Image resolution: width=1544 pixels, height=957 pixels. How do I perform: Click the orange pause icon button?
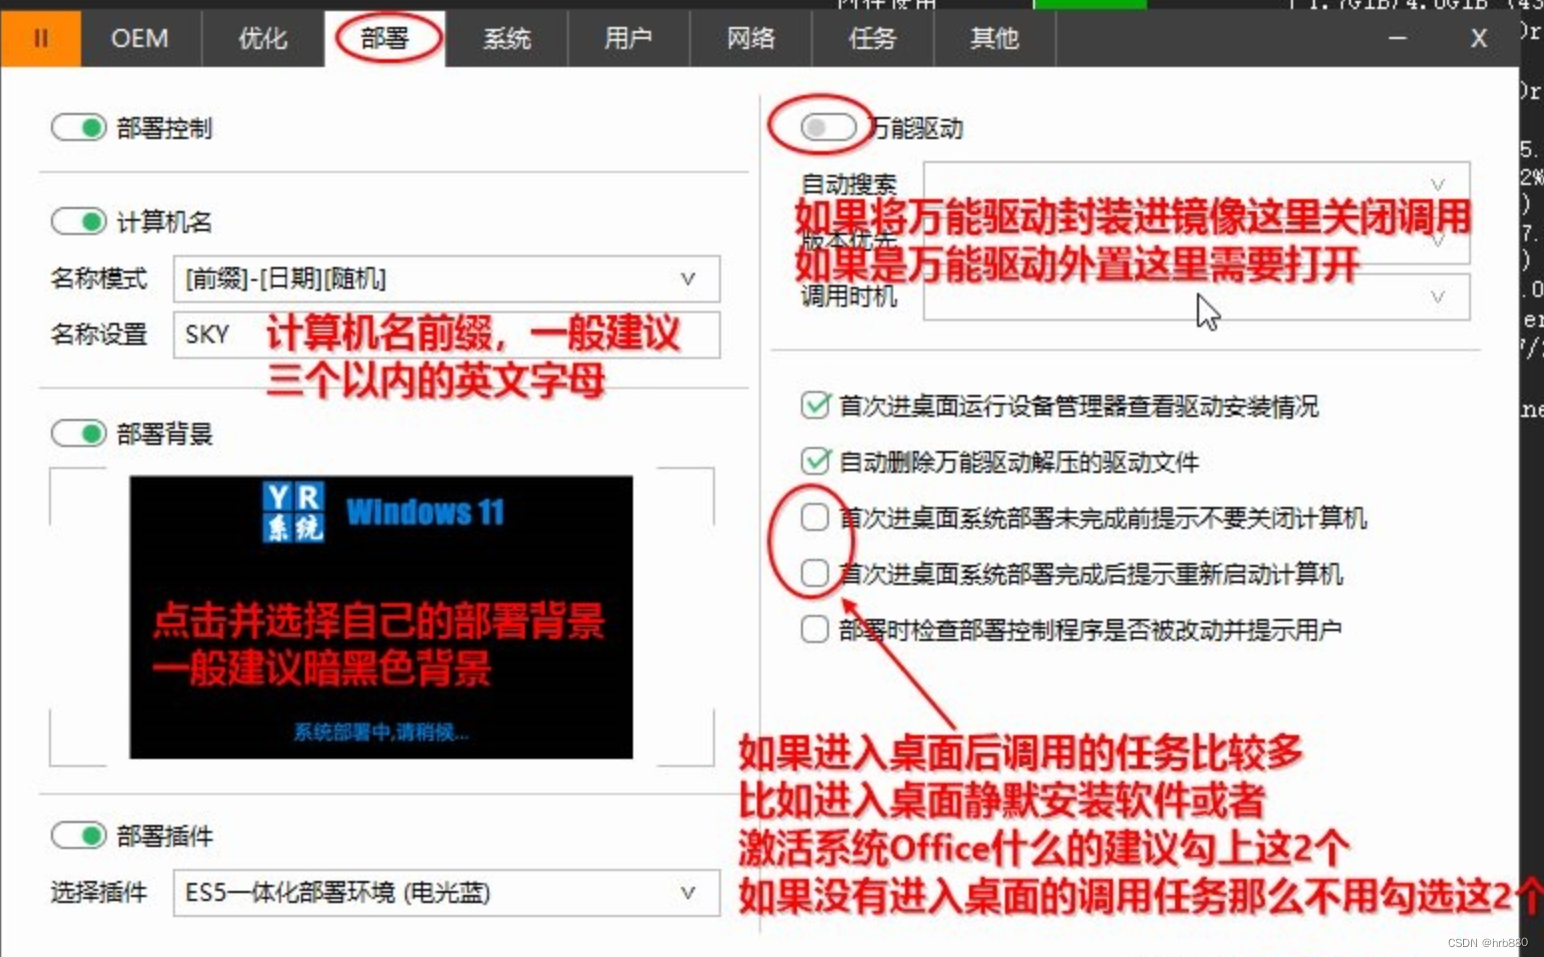40,39
